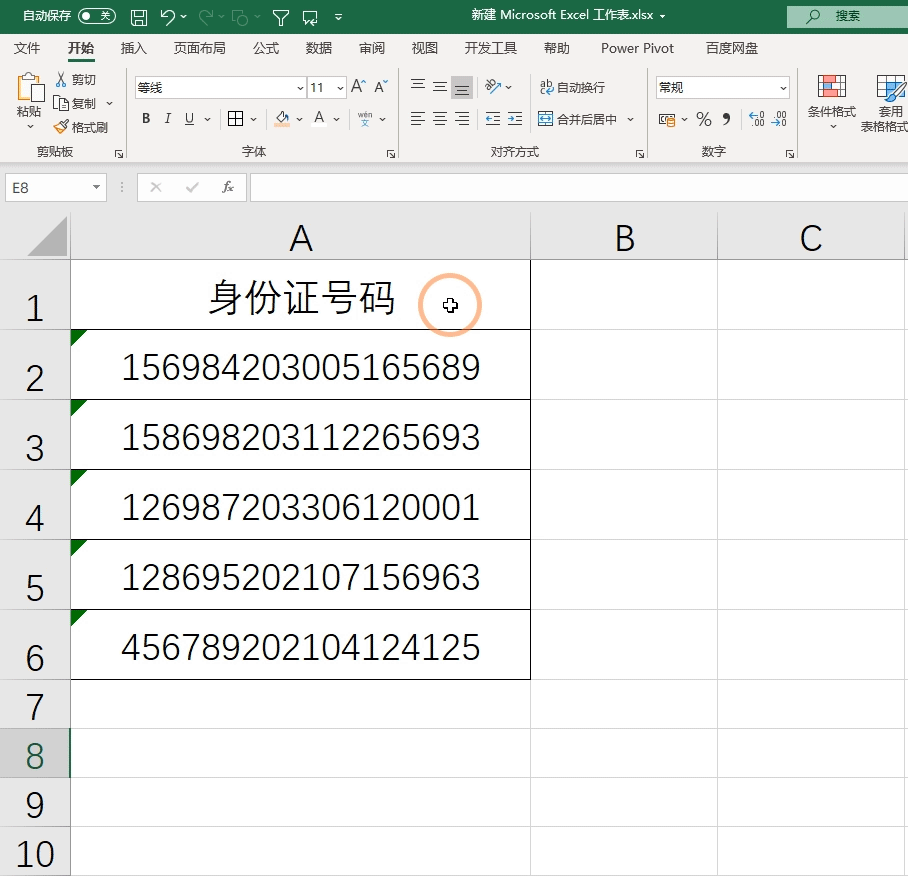The image size is (908, 876).
Task: Apply percent style with % icon
Action: point(704,120)
